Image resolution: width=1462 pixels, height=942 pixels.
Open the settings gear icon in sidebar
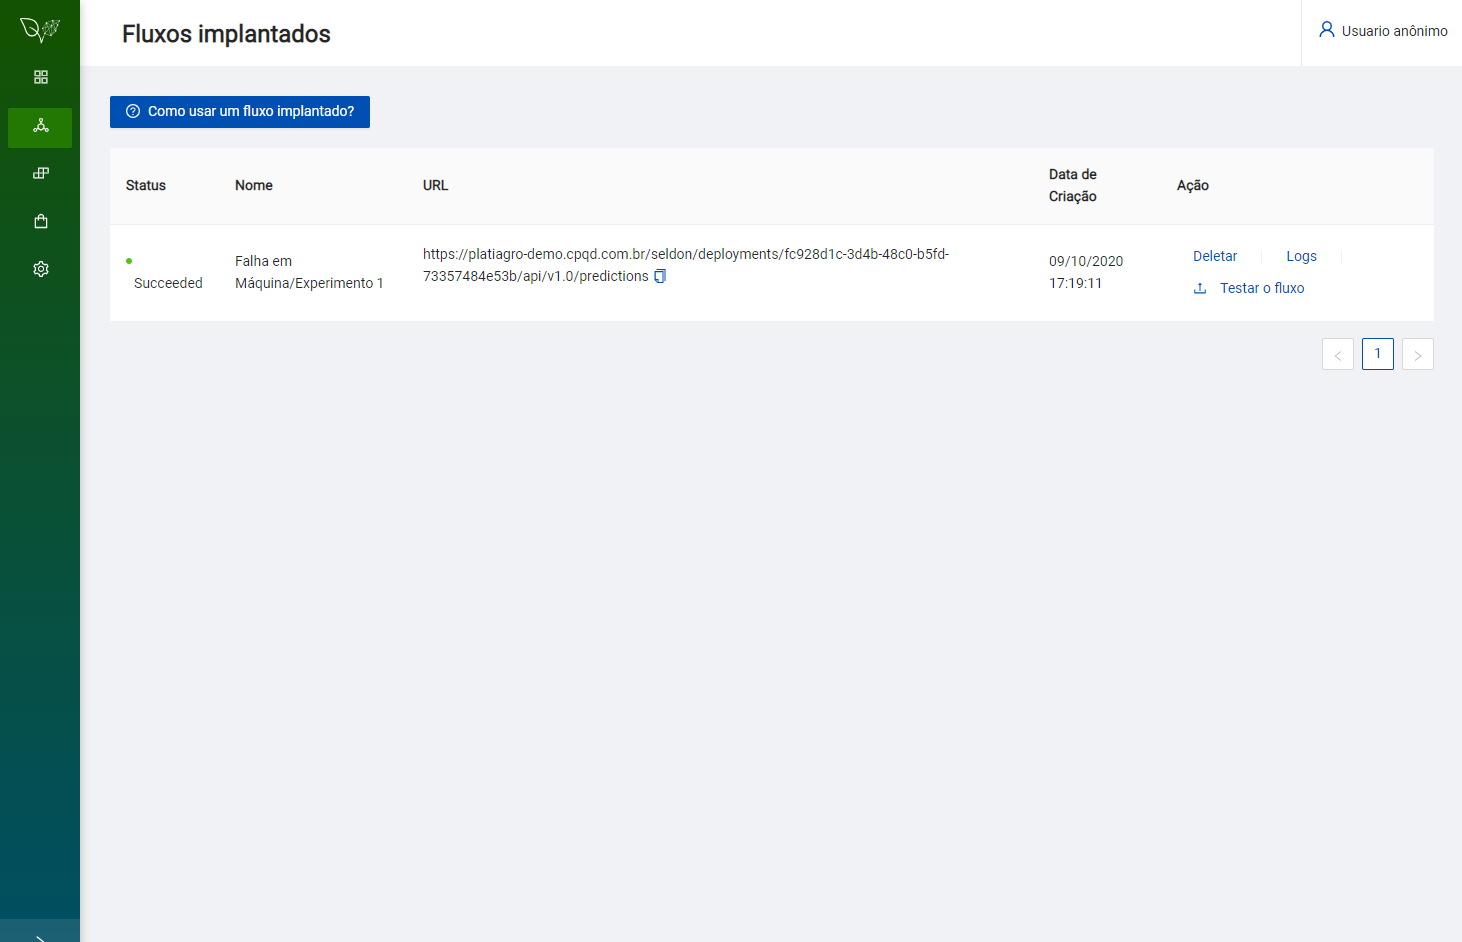click(x=41, y=269)
